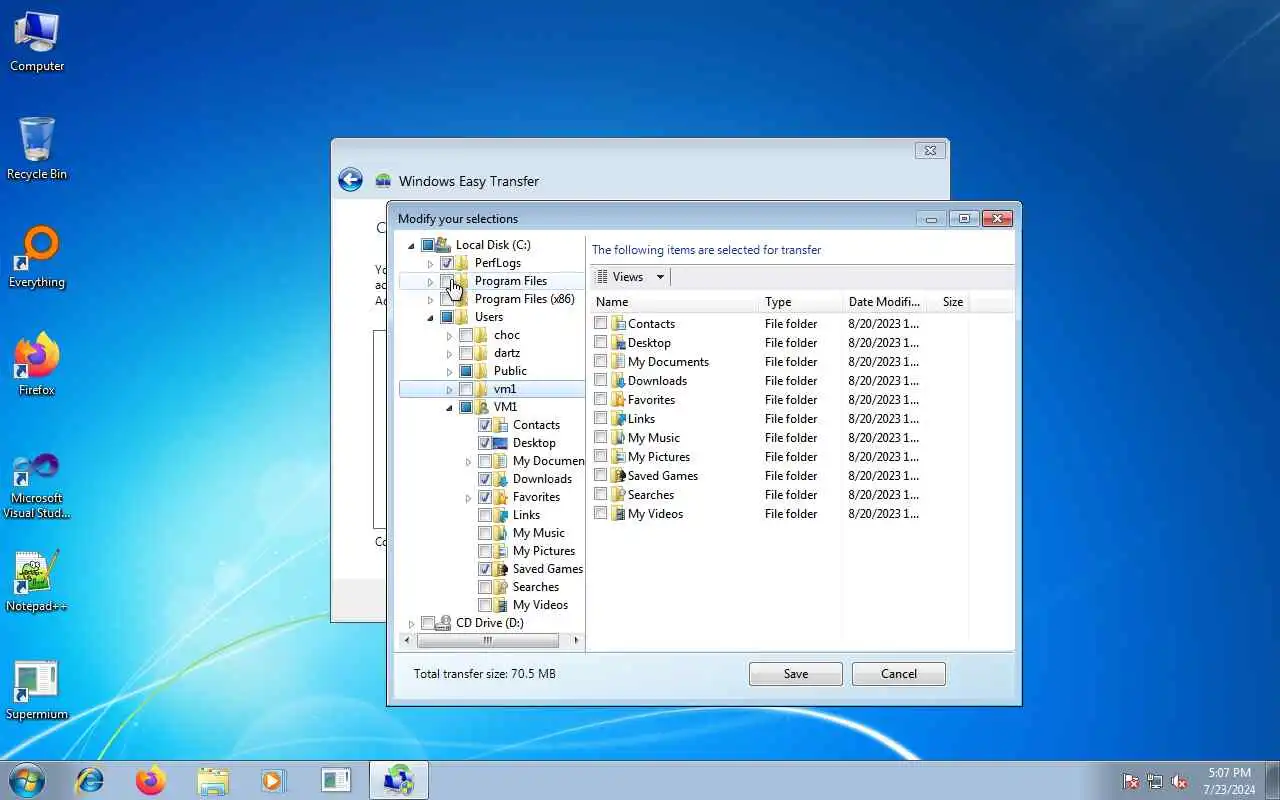This screenshot has height=800, width=1280.
Task: Check the Searches checkbox in the tree
Action: [485, 587]
